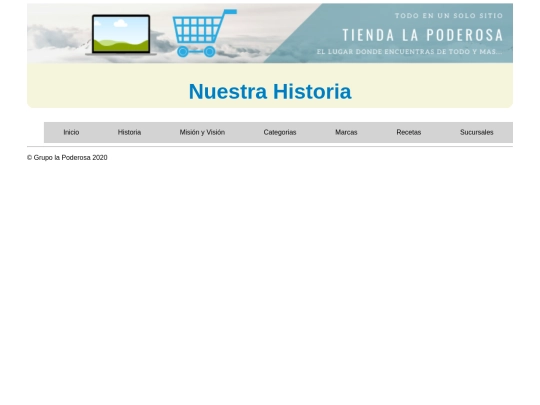The image size is (540, 405).
Task: Click the laptop icon in banner
Action: pos(121,35)
